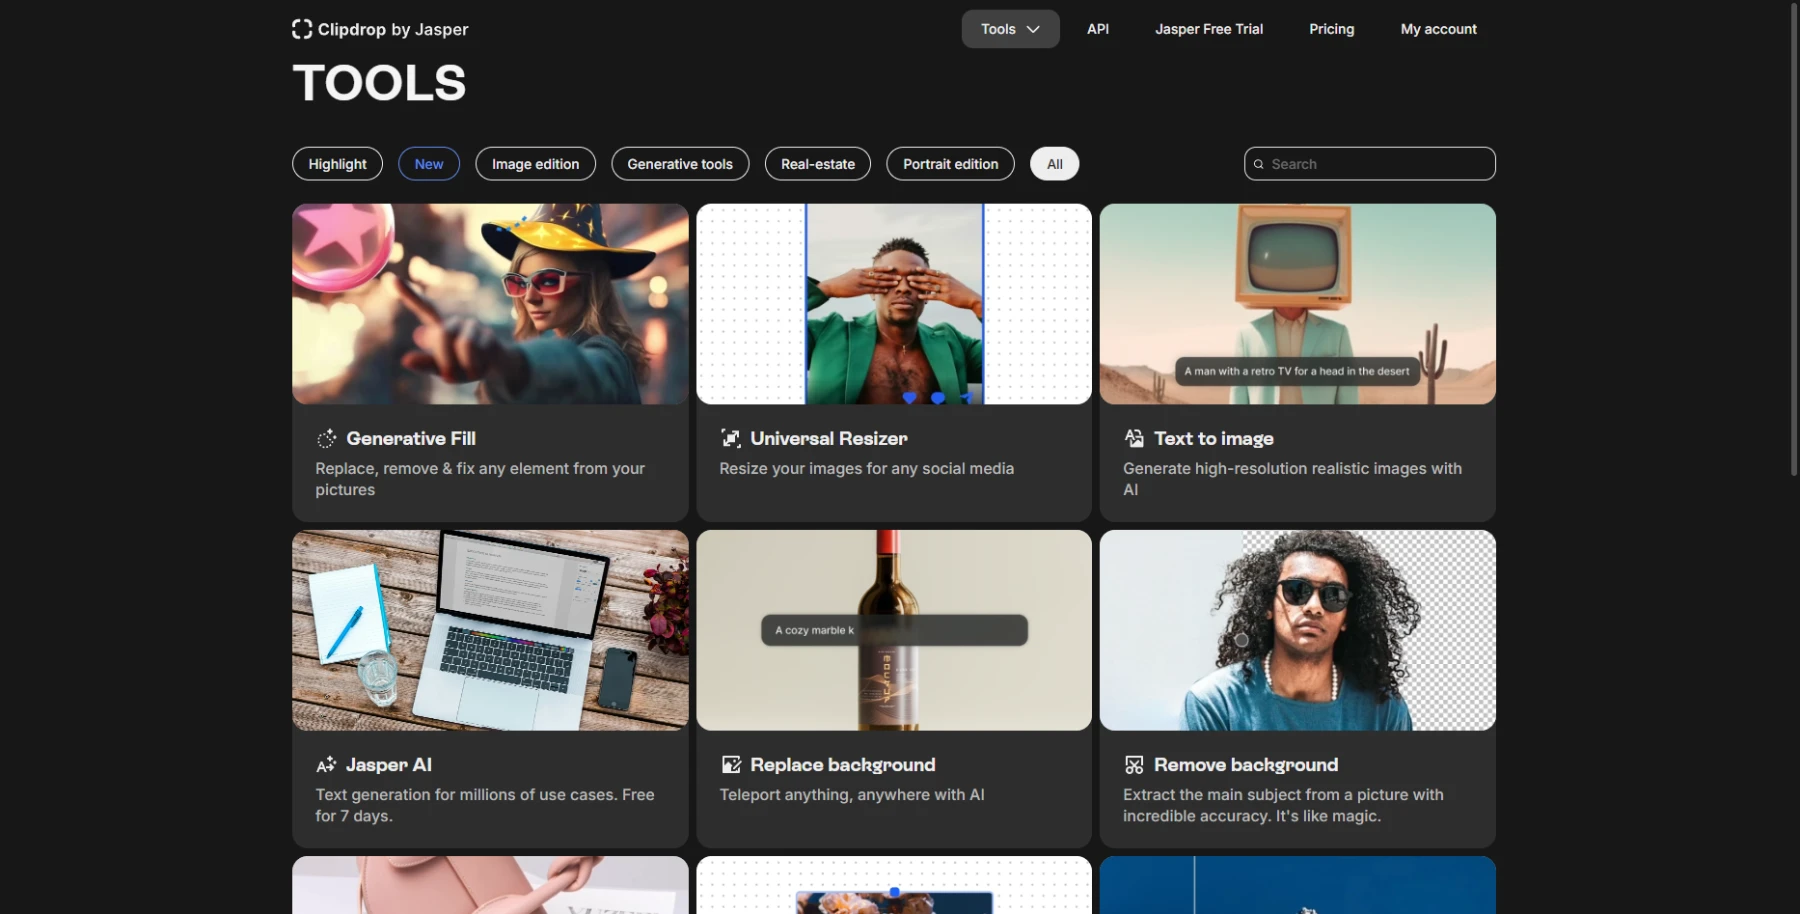The width and height of the screenshot is (1800, 914).
Task: Open the Jasper Free Trial link
Action: pyautogui.click(x=1209, y=29)
